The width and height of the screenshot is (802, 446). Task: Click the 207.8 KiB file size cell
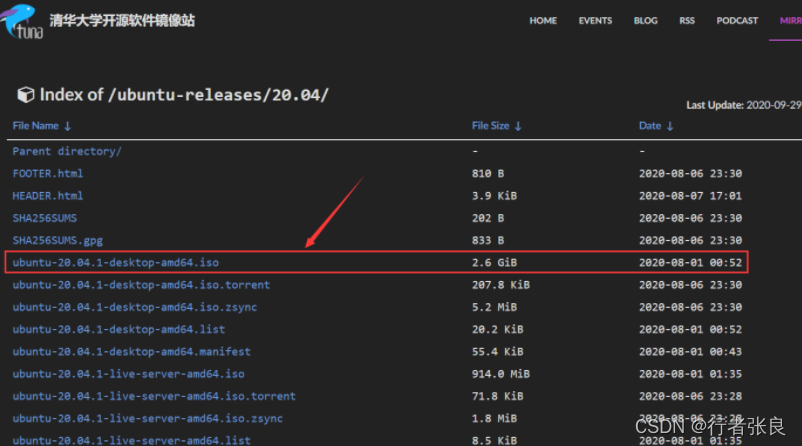click(501, 285)
